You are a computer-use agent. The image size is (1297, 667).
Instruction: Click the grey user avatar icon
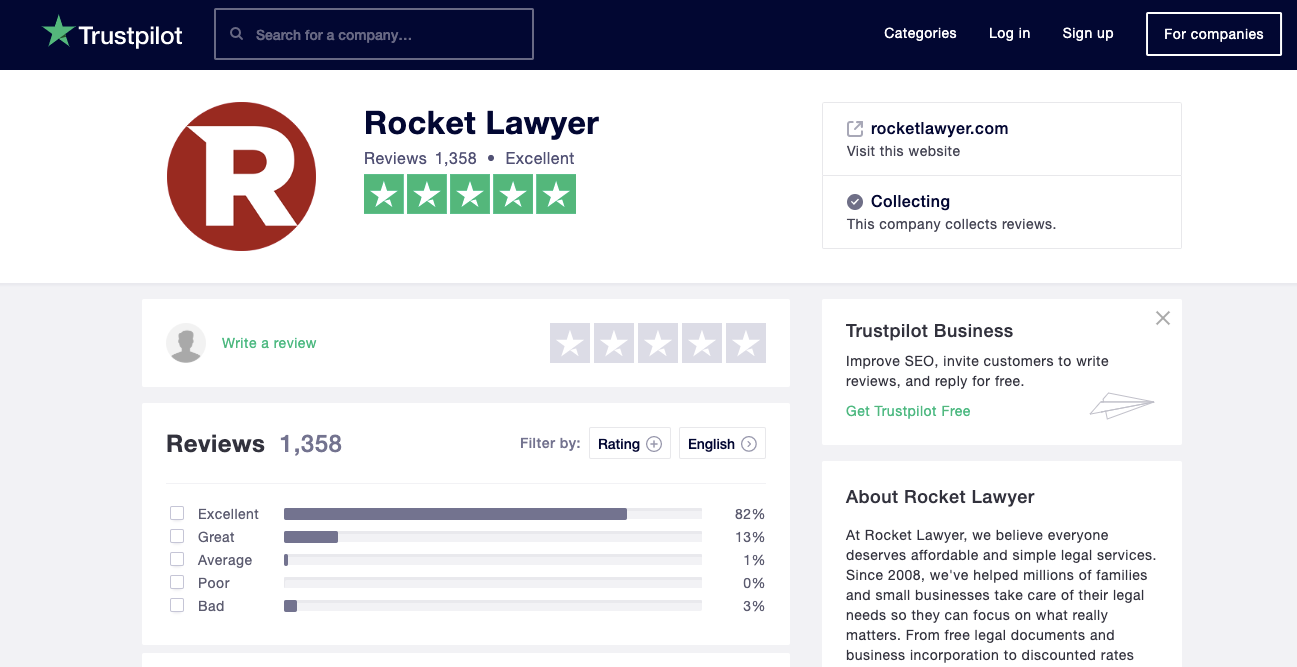(186, 343)
